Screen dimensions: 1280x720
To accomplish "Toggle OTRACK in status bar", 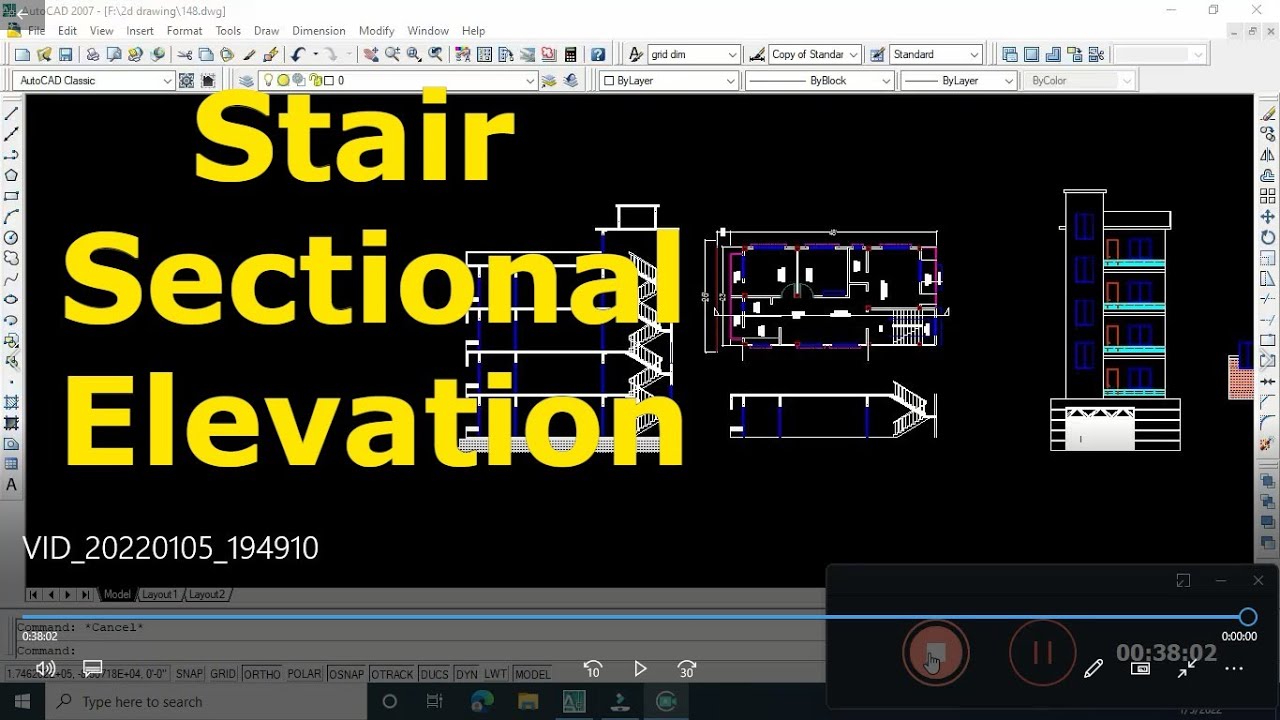I will (x=392, y=674).
